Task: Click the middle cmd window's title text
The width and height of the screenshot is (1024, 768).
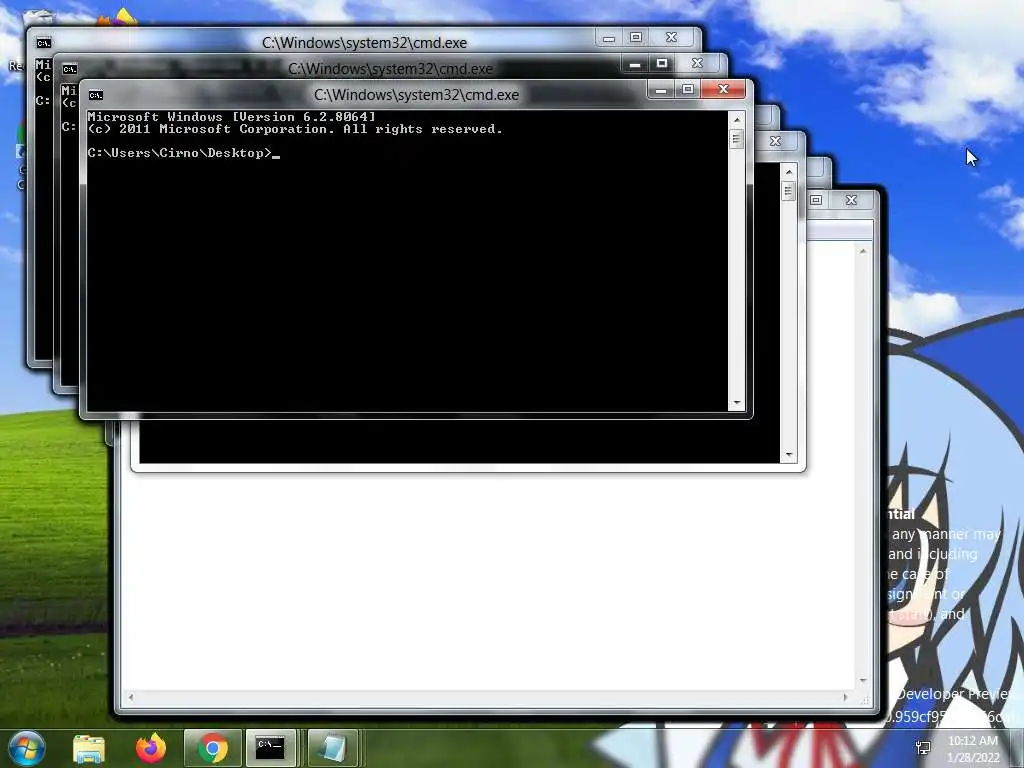Action: click(391, 69)
